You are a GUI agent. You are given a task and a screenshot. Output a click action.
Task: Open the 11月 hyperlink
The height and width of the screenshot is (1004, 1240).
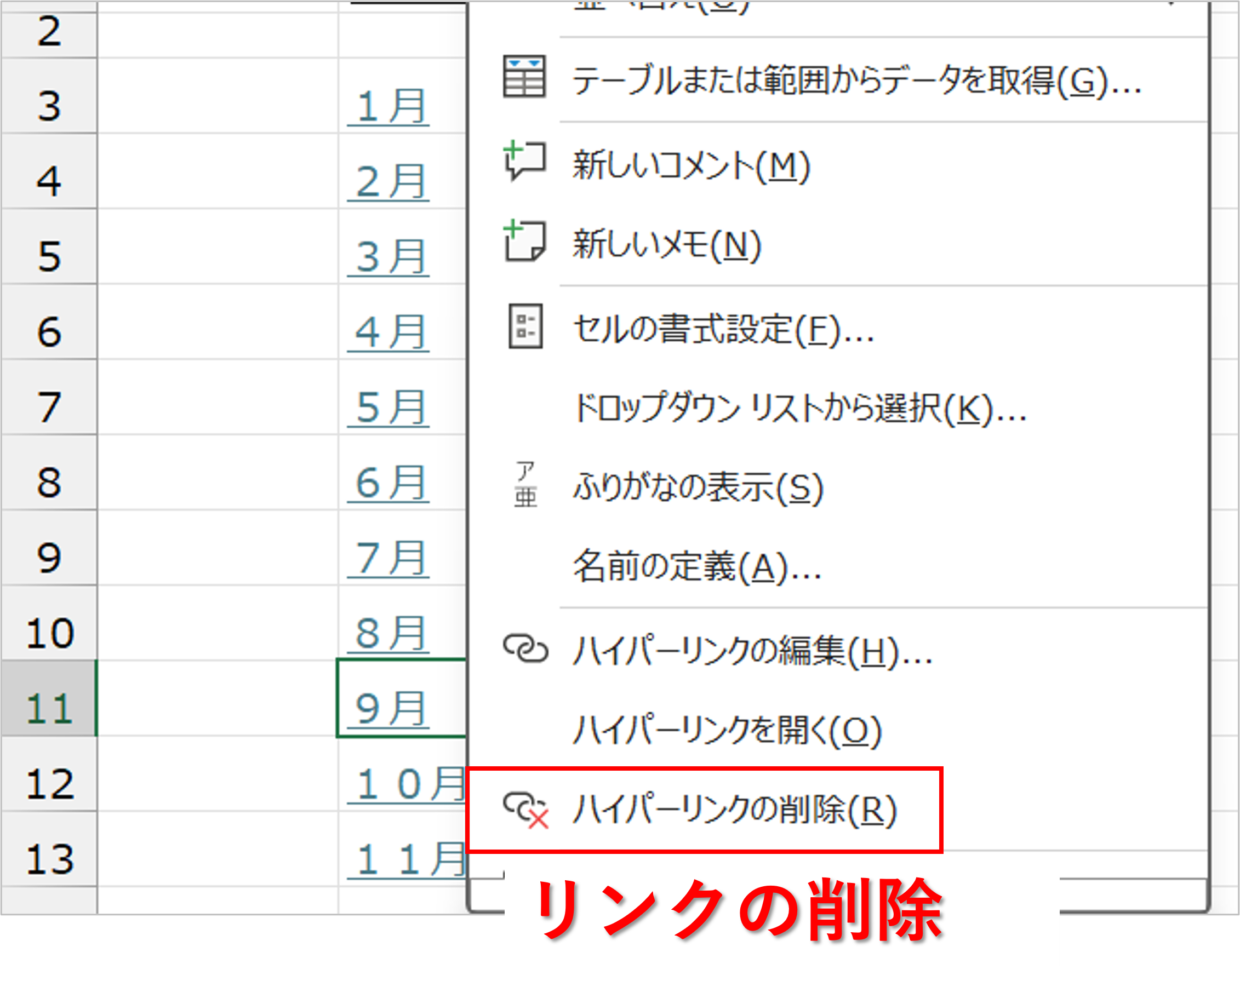[408, 859]
